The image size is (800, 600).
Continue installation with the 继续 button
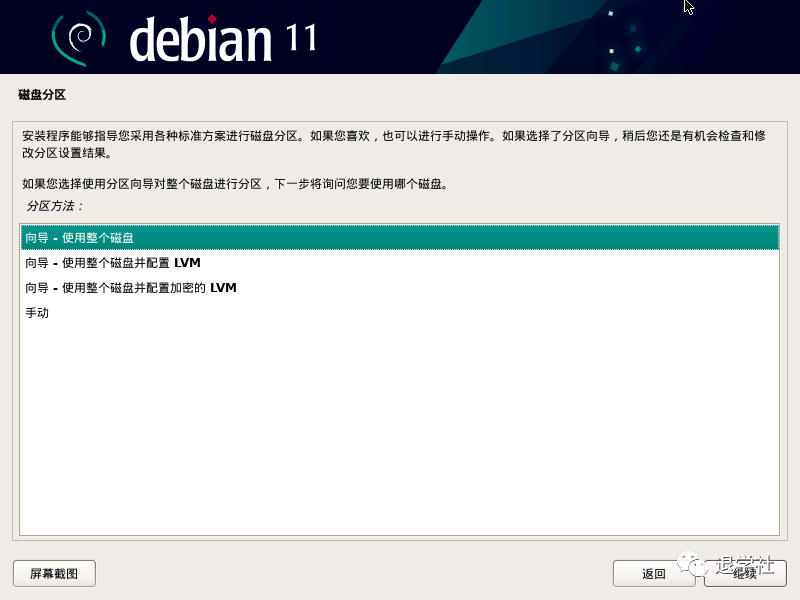point(745,573)
